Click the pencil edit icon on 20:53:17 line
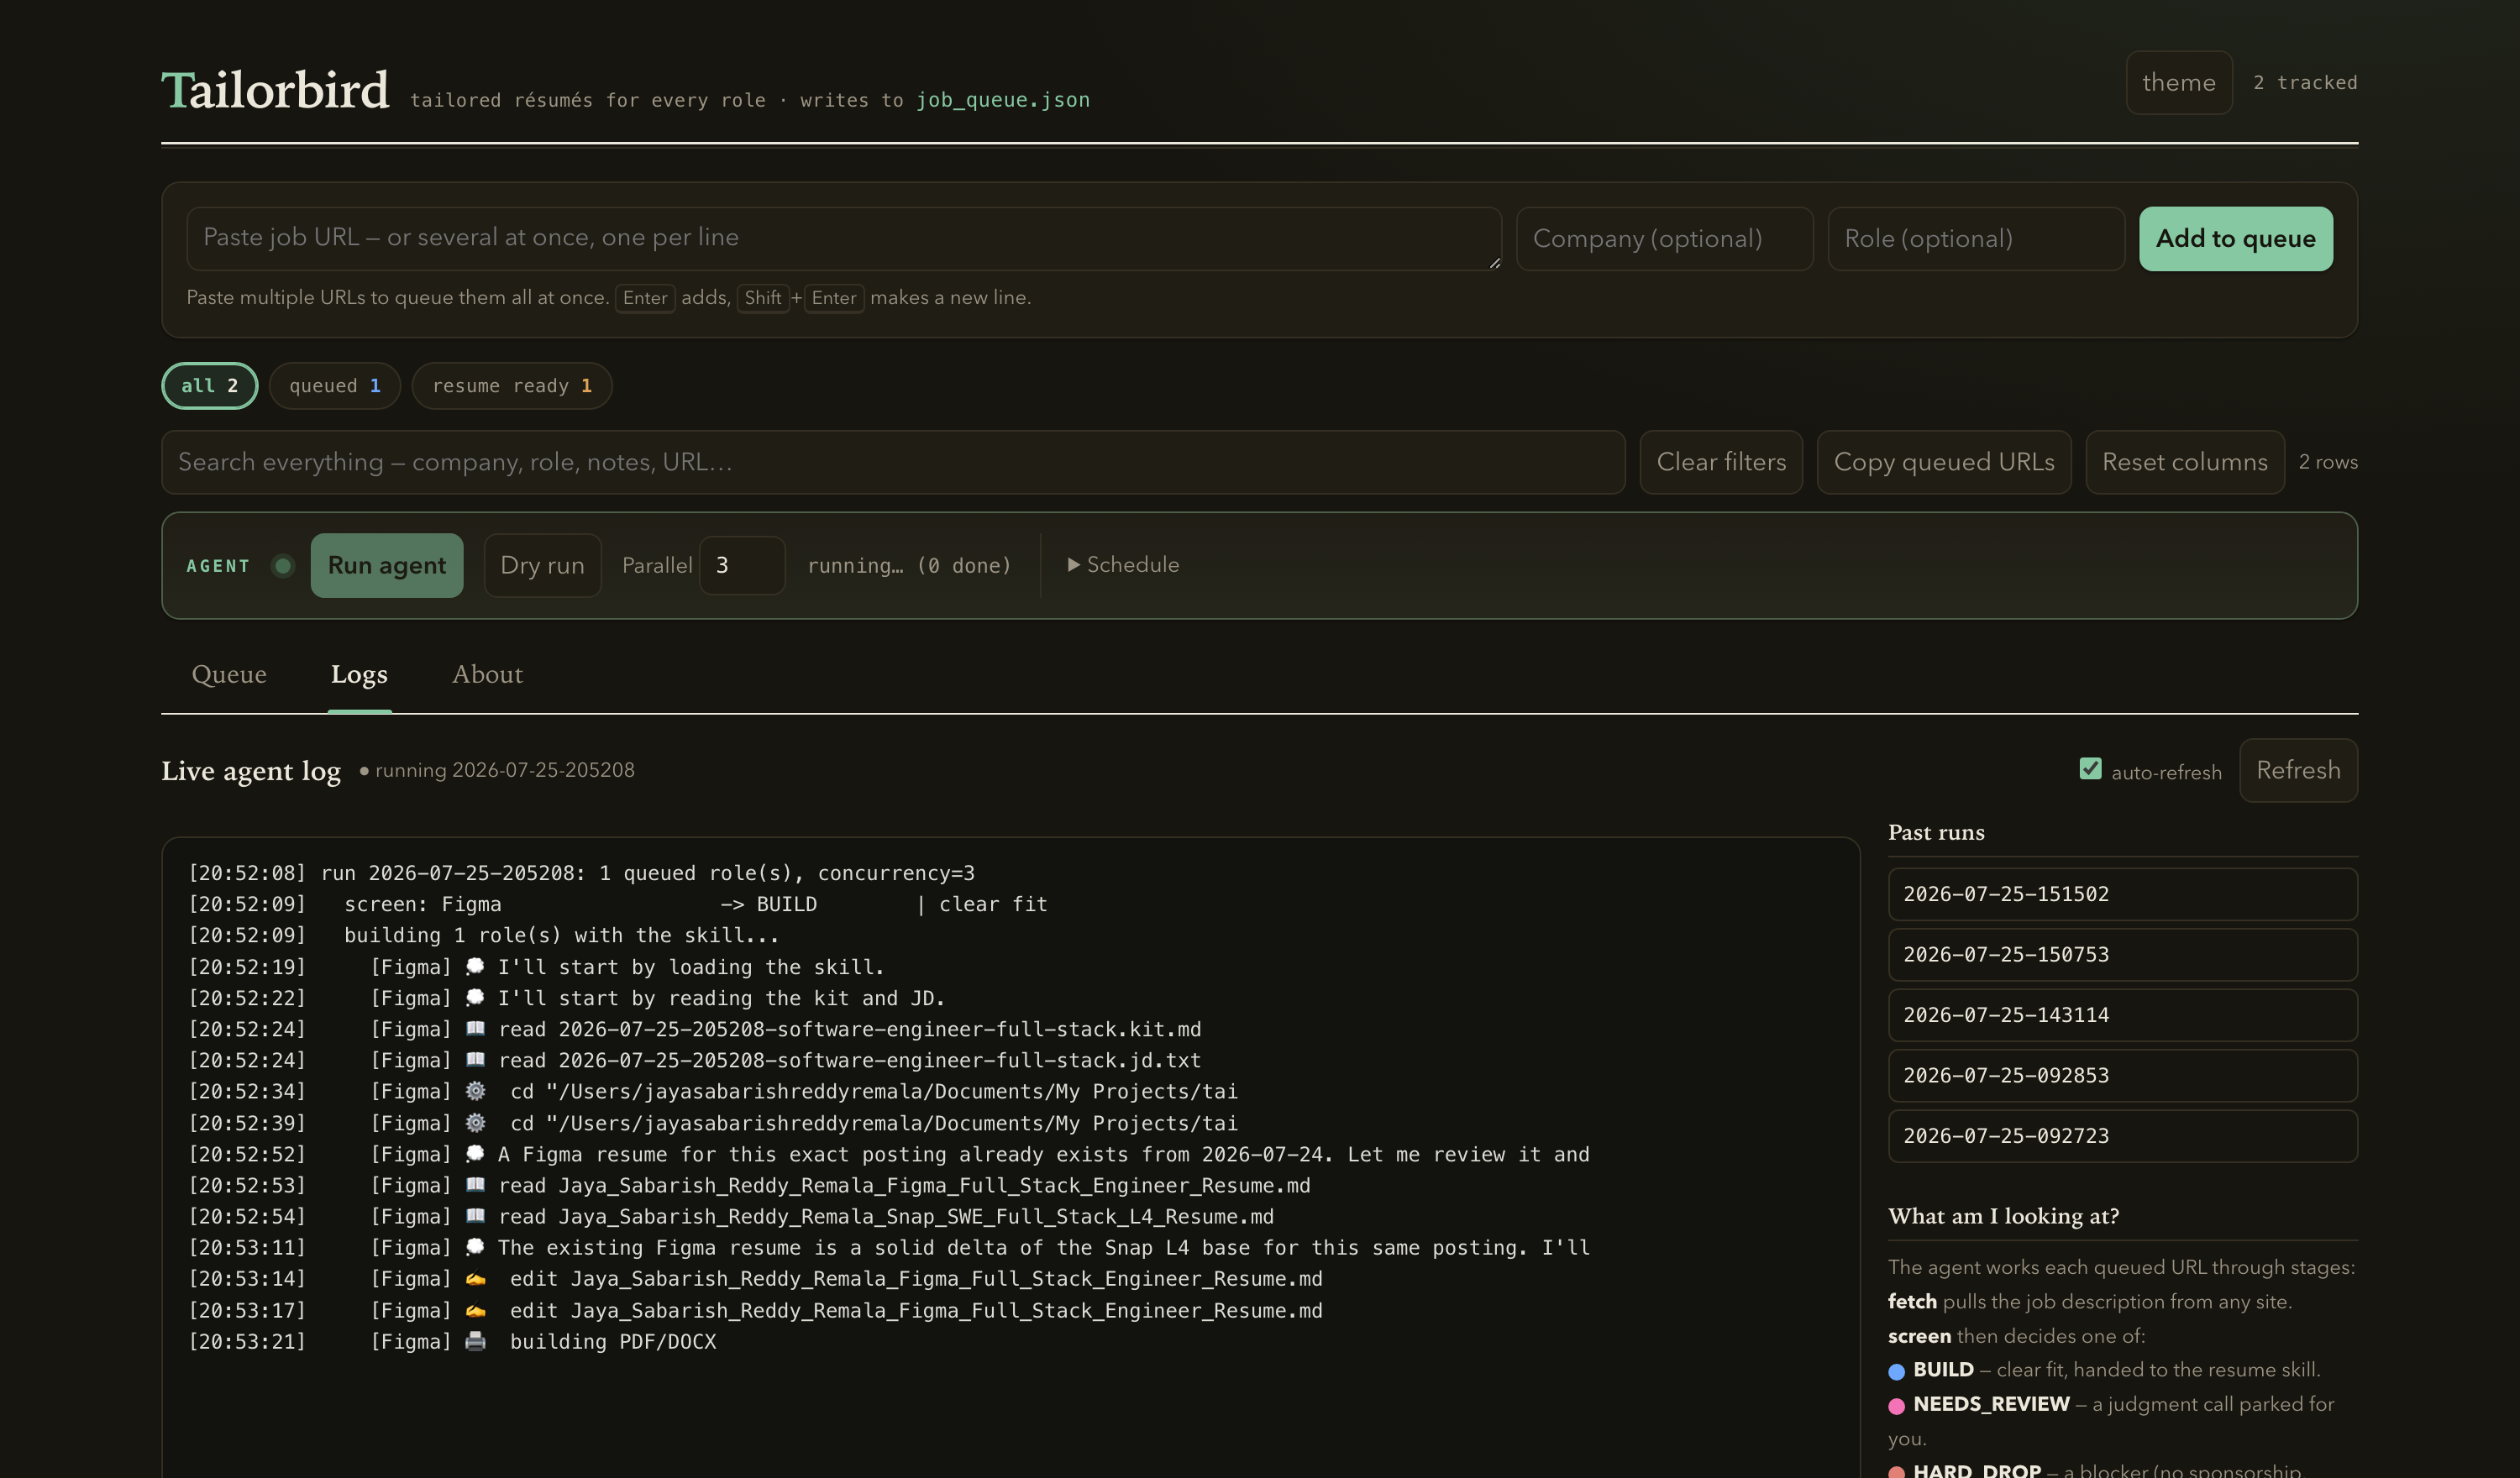The image size is (2520, 1478). (475, 1310)
